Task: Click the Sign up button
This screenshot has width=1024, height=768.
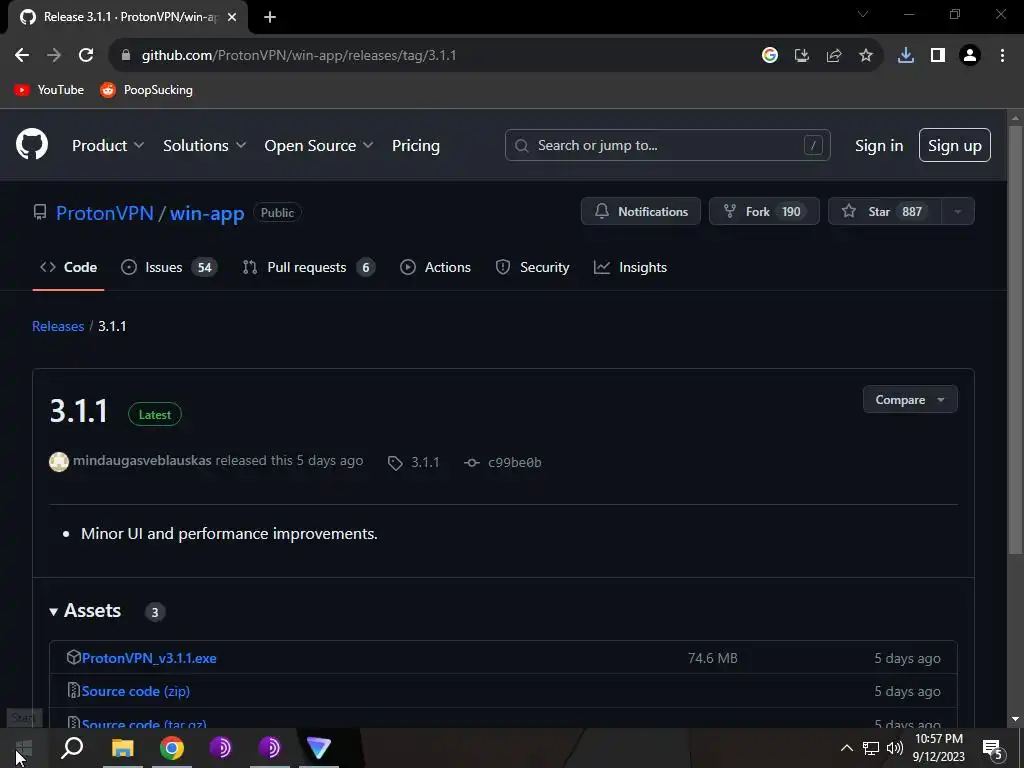Action: [955, 145]
